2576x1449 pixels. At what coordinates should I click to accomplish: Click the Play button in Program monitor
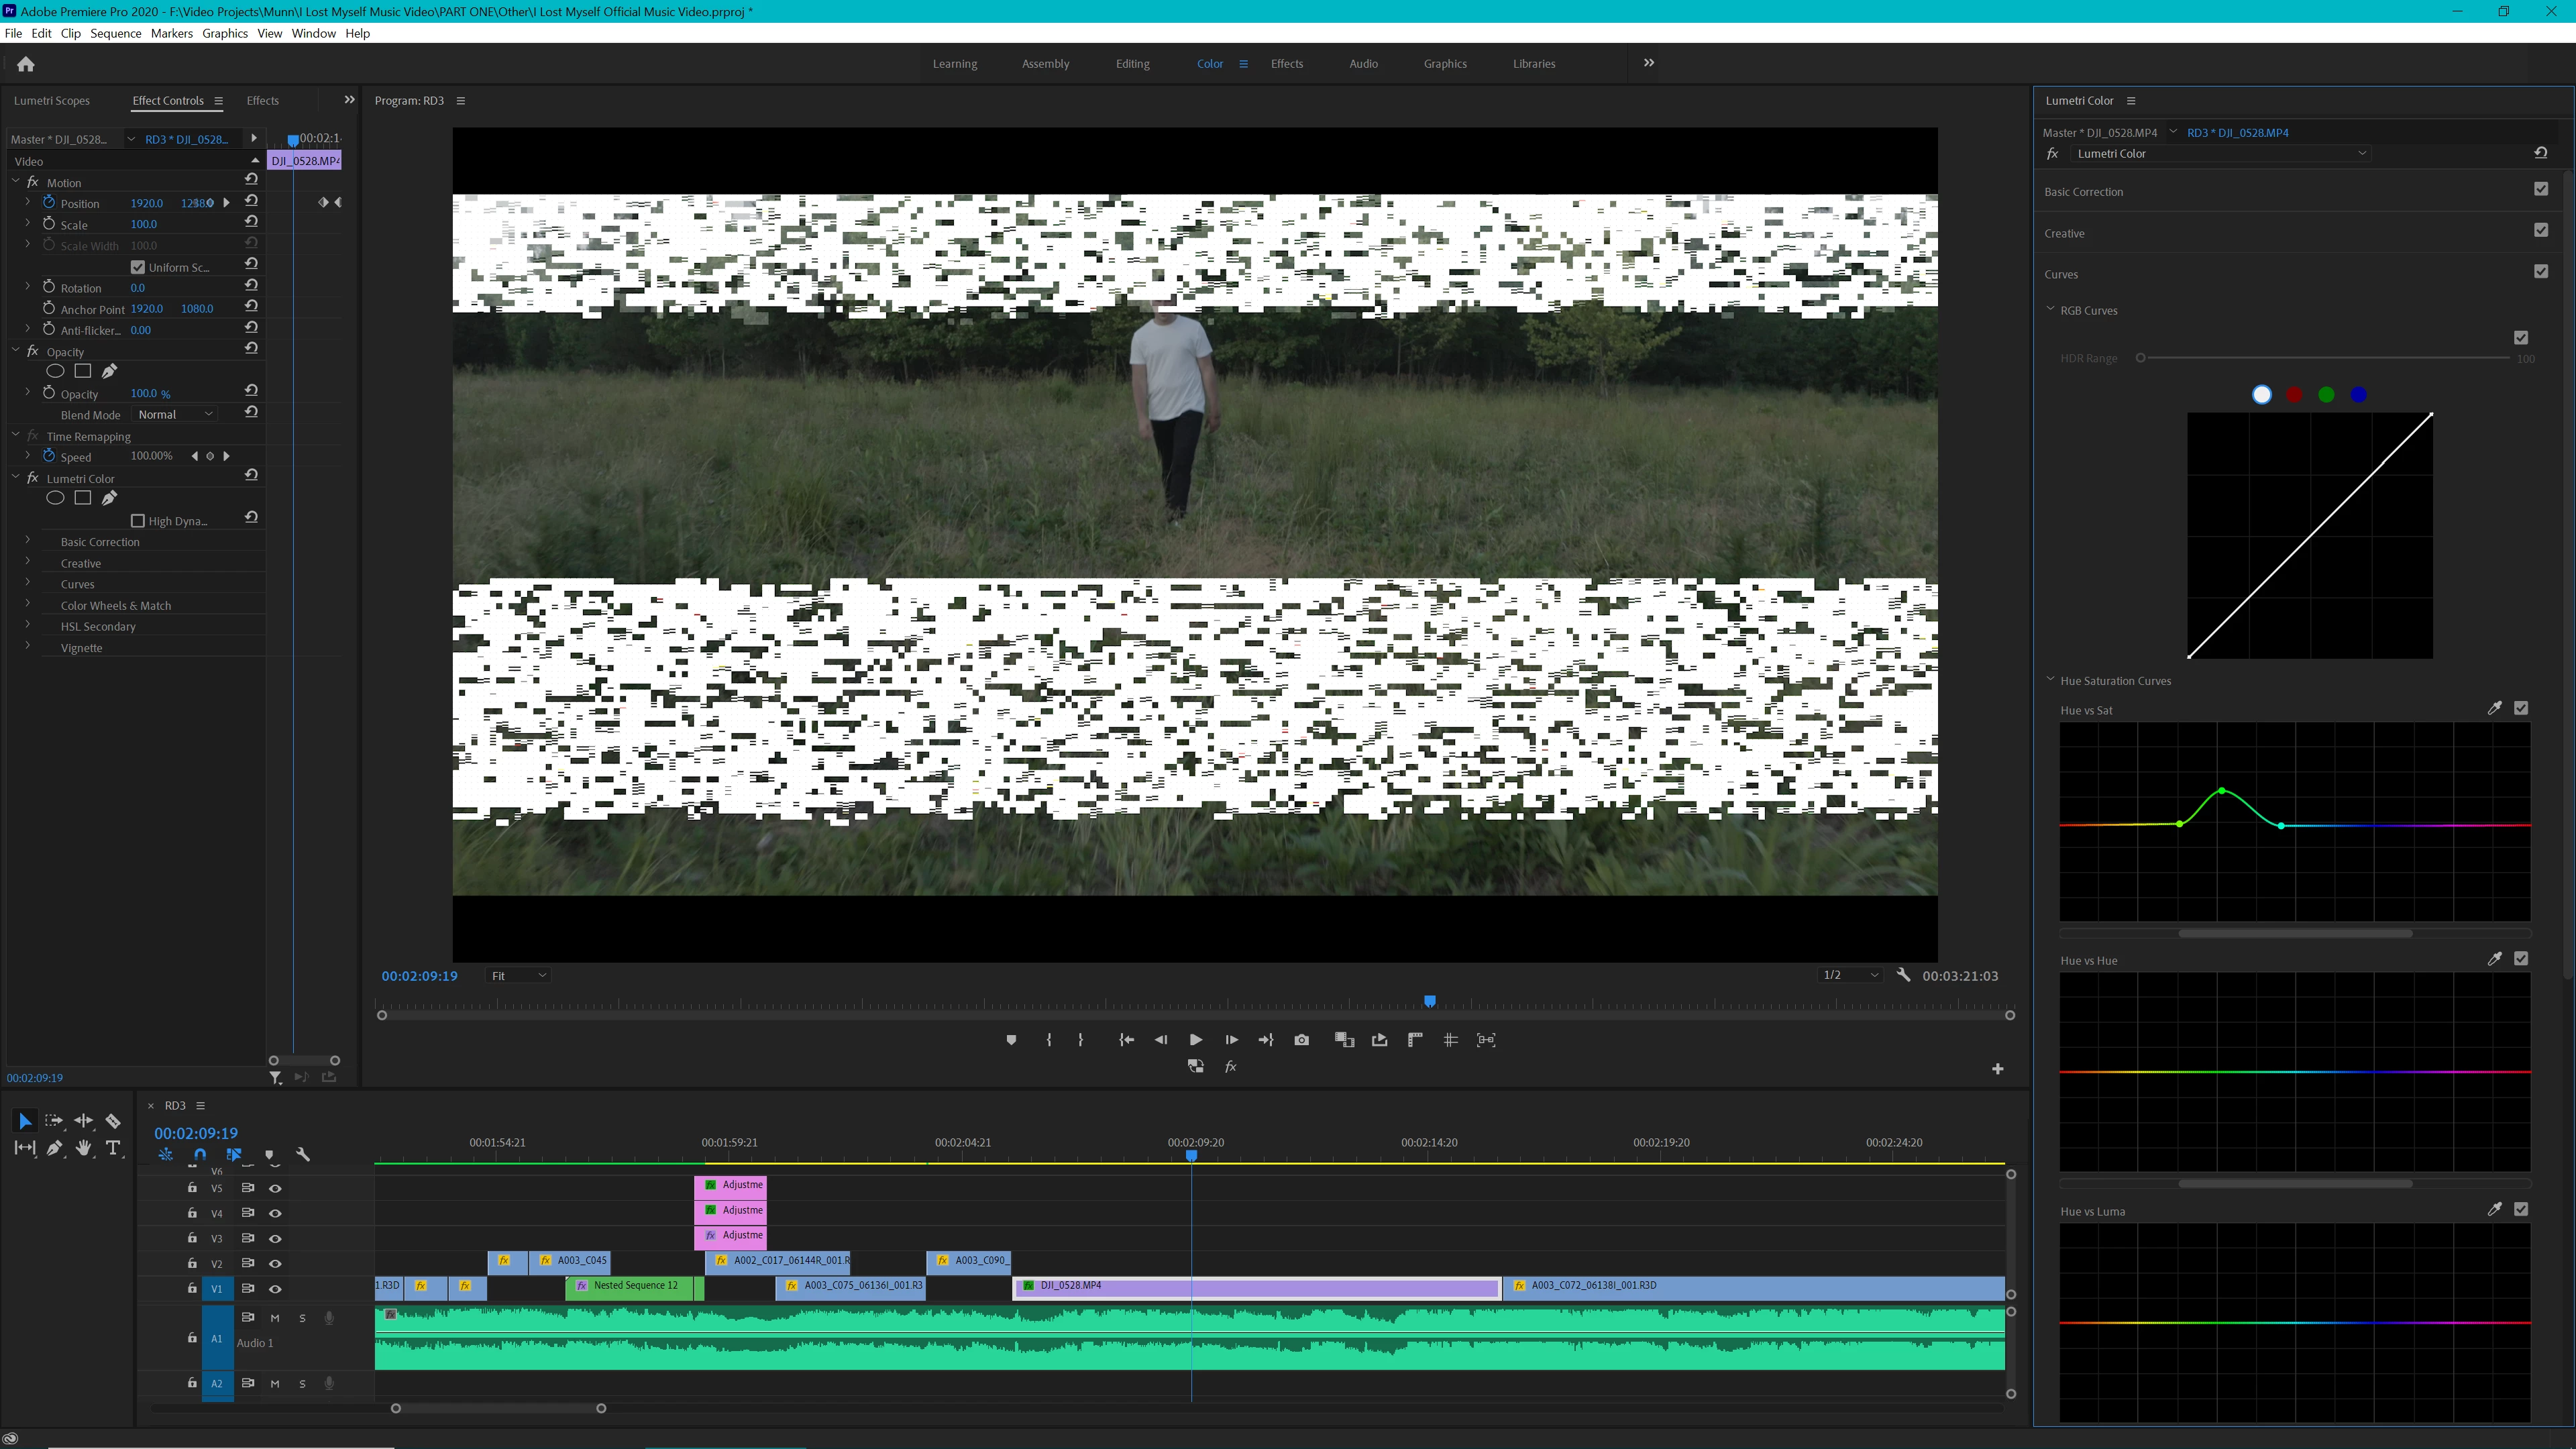pyautogui.click(x=1195, y=1040)
